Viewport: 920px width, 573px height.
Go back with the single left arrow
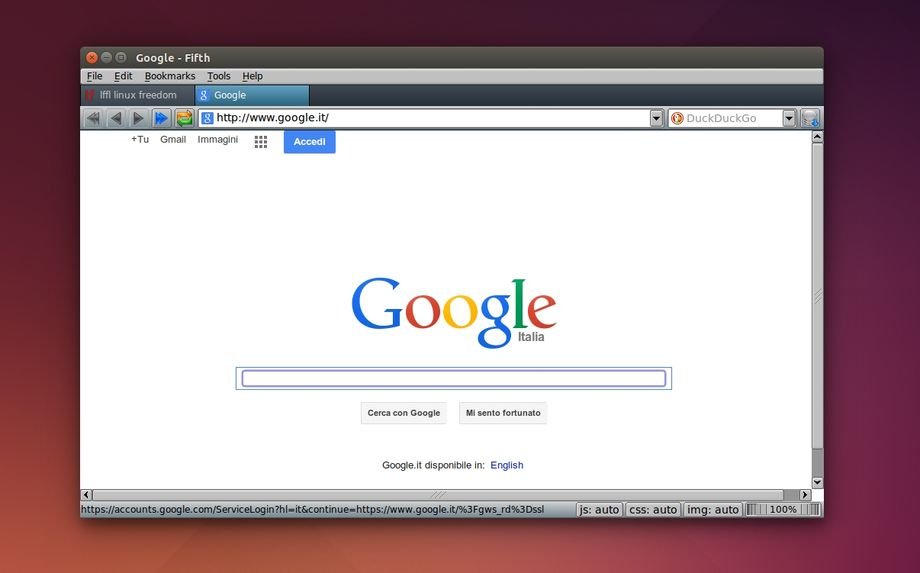click(x=116, y=118)
